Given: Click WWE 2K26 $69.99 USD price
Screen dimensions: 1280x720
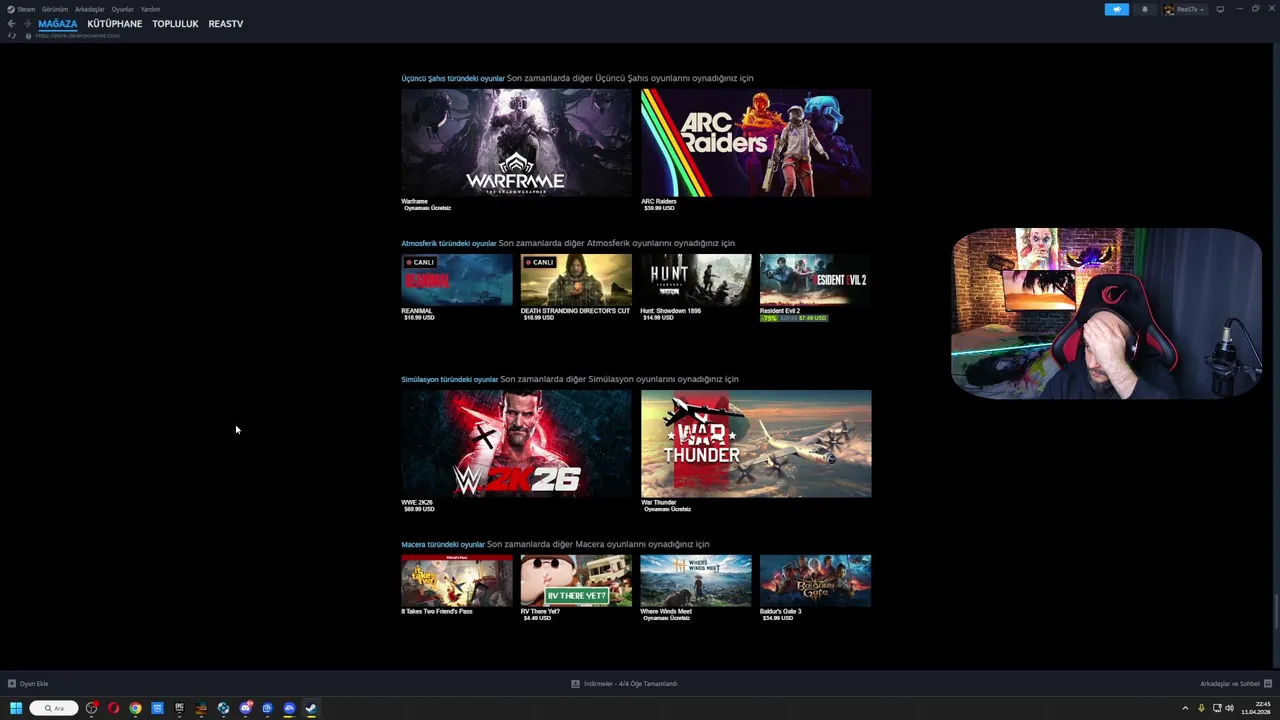Looking at the screenshot, I should point(419,509).
